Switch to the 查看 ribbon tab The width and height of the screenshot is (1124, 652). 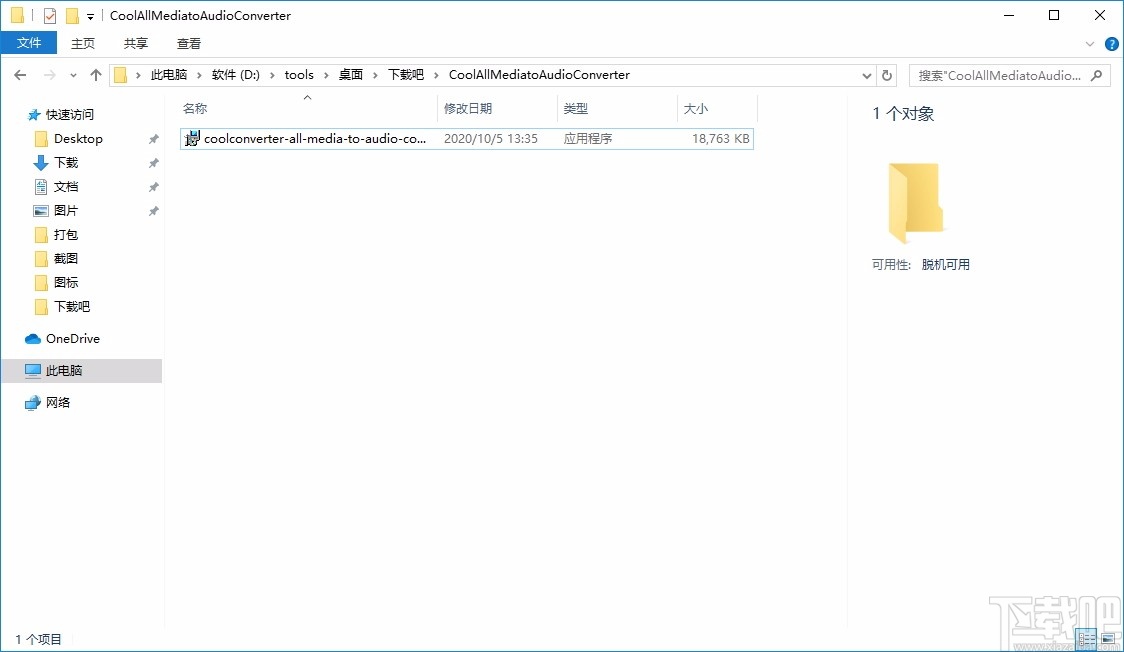(x=189, y=43)
